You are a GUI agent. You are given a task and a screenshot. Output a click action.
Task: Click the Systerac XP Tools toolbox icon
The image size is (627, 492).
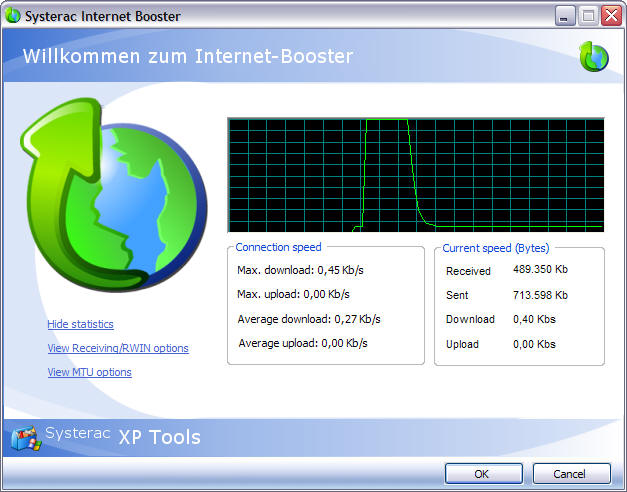[x=26, y=438]
